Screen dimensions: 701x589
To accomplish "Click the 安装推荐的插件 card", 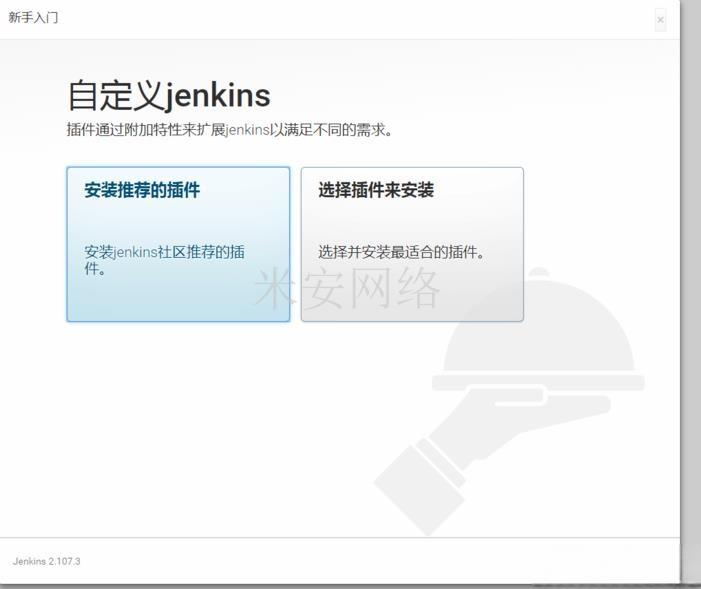I will click(x=178, y=244).
